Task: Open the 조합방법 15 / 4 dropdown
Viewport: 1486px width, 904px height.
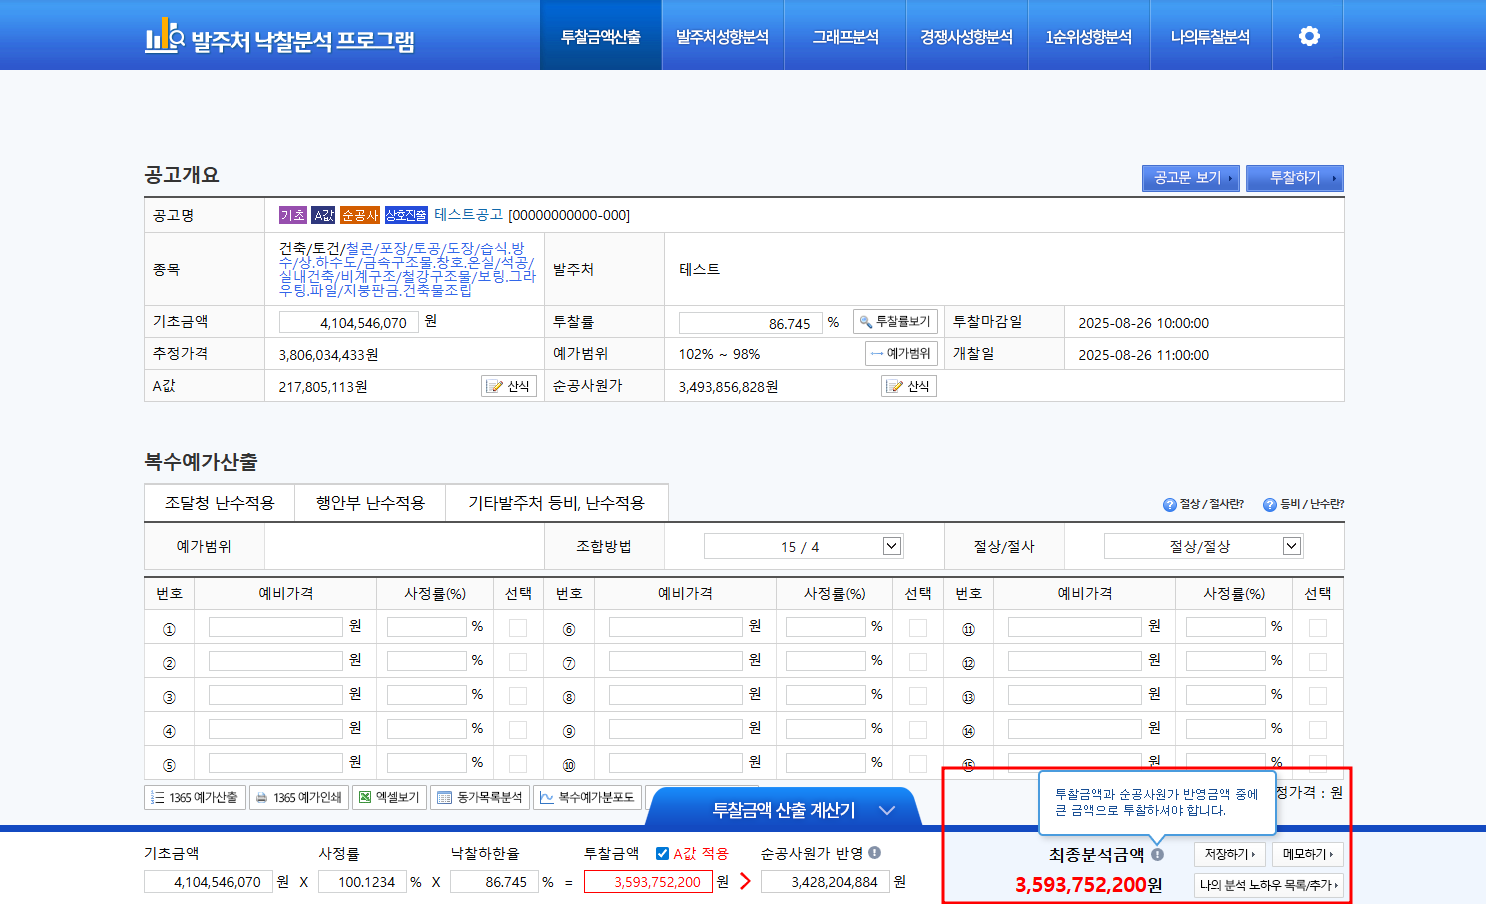Action: [x=803, y=546]
